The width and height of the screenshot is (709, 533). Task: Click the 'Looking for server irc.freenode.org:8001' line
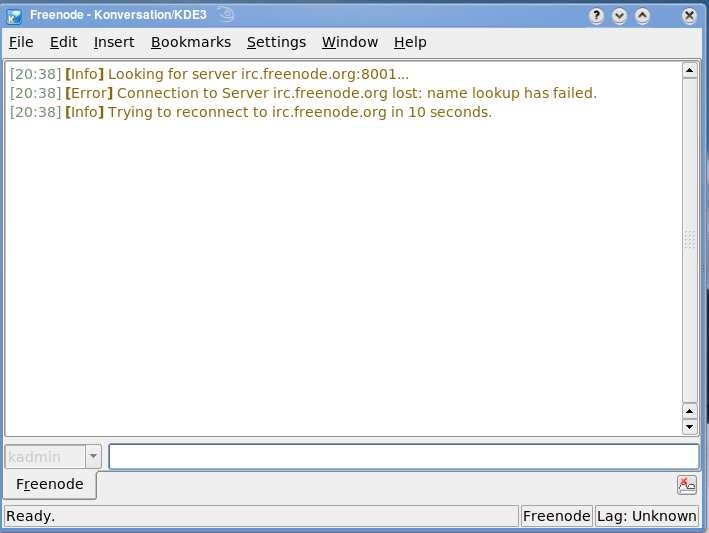pos(209,74)
